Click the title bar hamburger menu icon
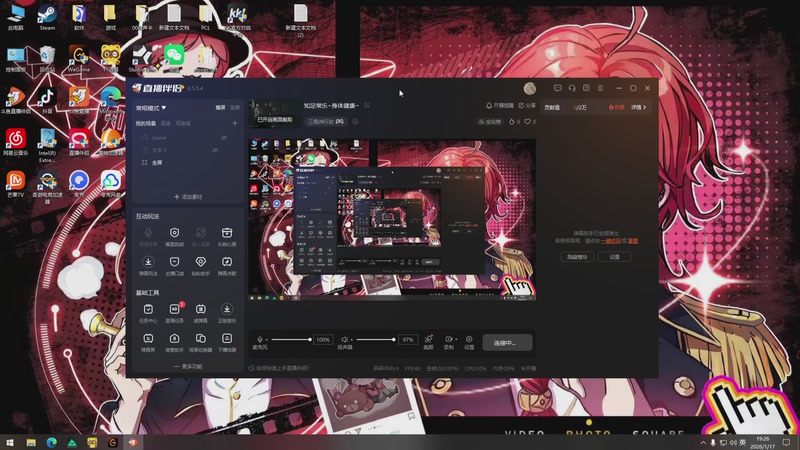Viewport: 800px width, 450px height. click(601, 88)
